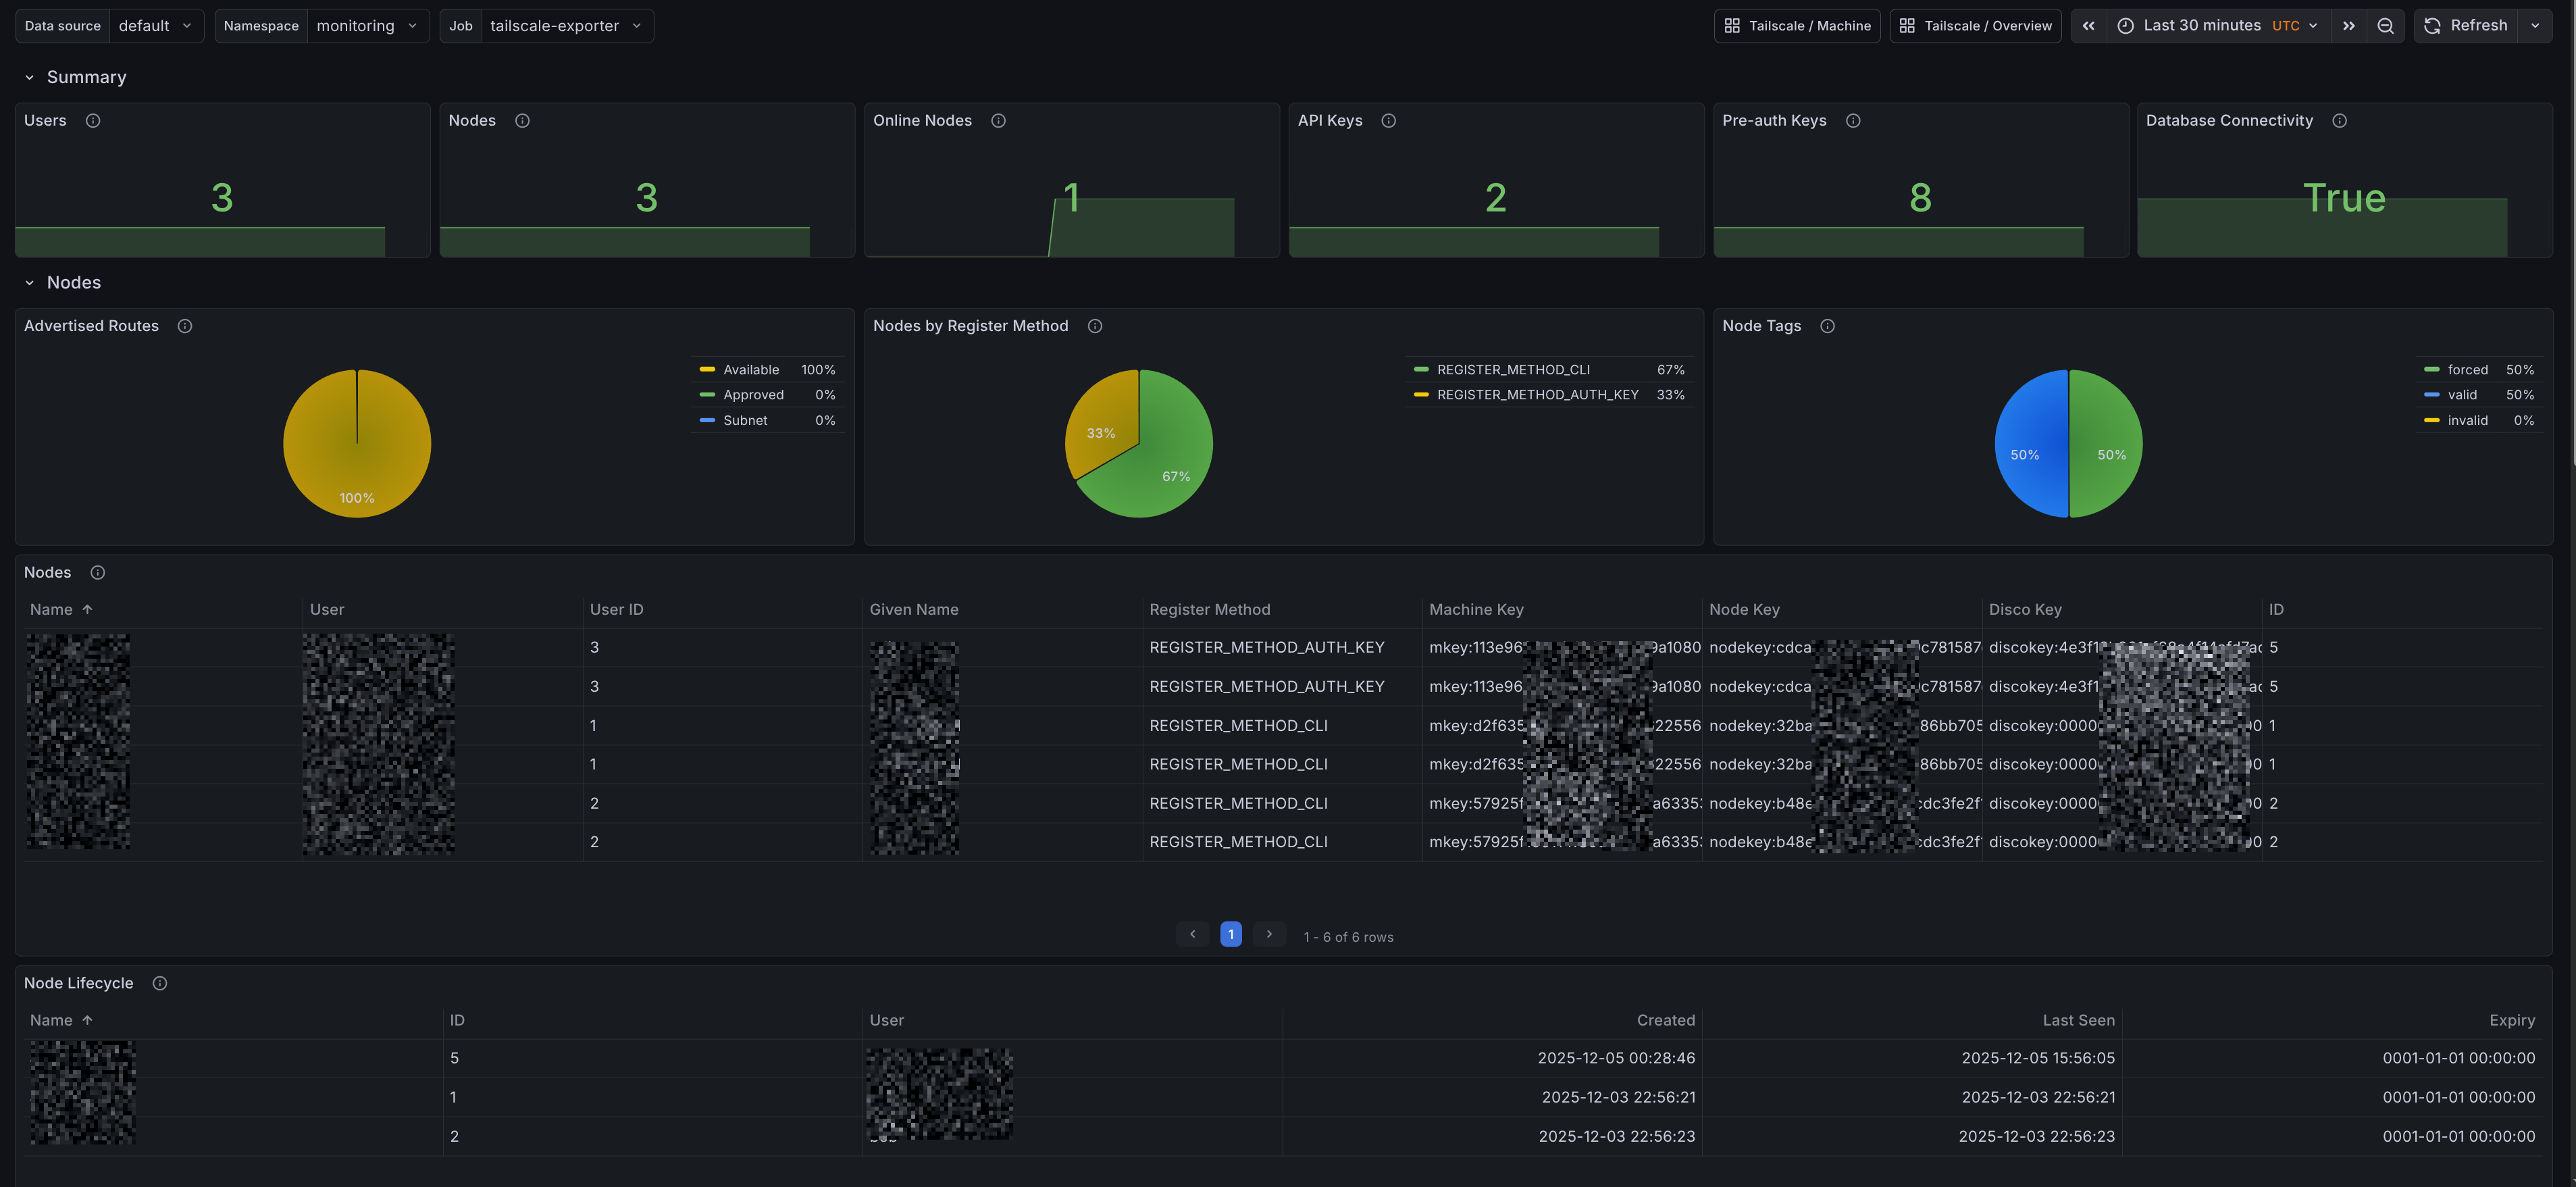
Task: Click the clock icon in the time picker
Action: pyautogui.click(x=2125, y=25)
